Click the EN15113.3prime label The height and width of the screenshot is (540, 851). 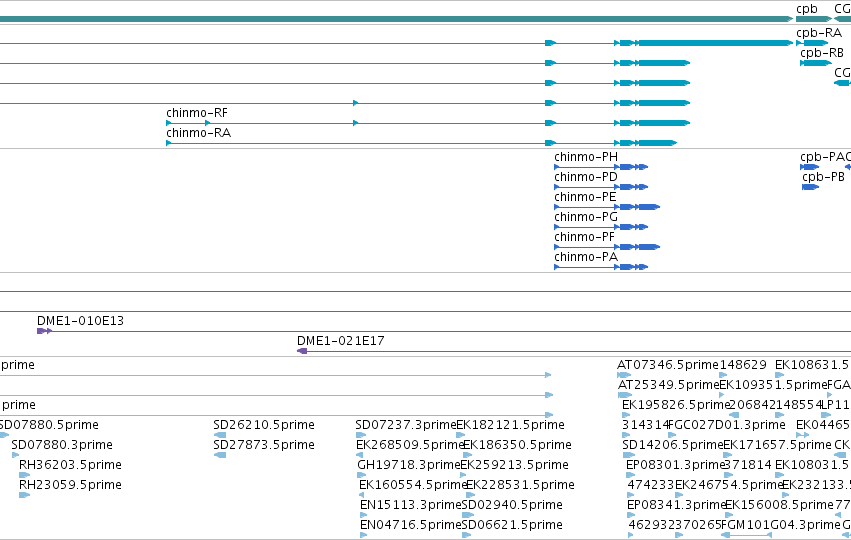(x=410, y=505)
